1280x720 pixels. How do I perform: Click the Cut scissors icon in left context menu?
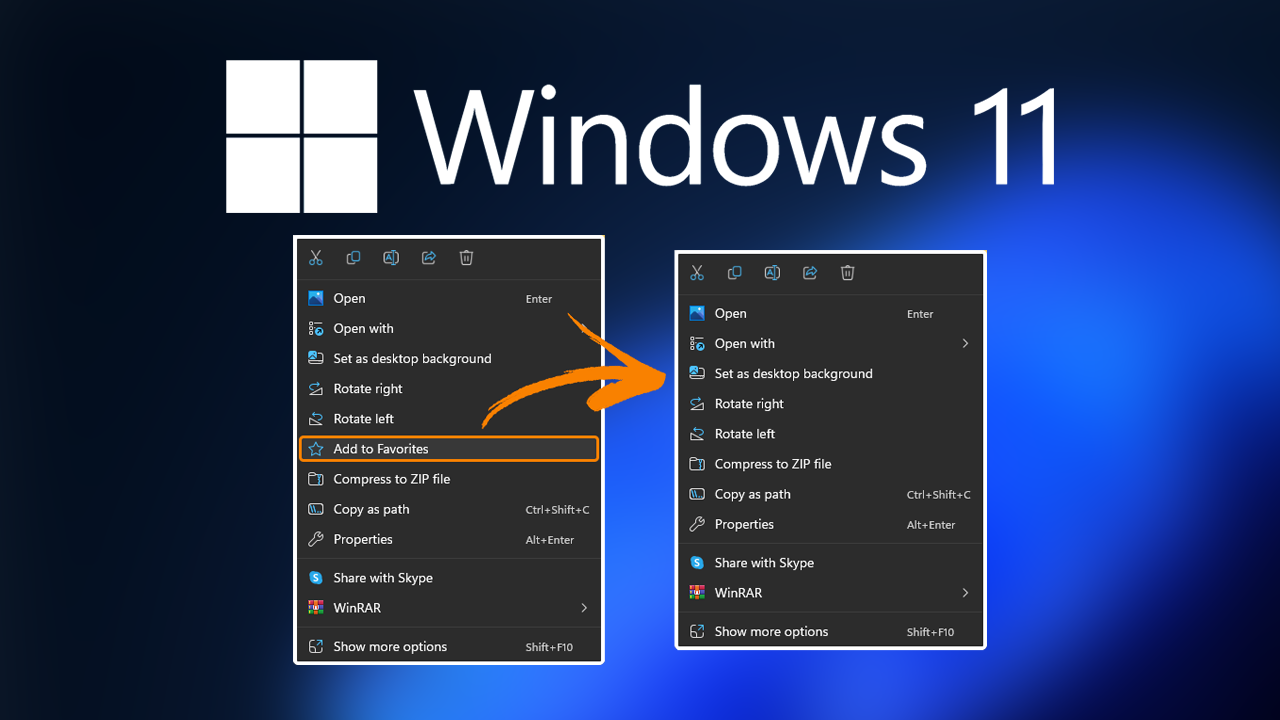point(316,258)
